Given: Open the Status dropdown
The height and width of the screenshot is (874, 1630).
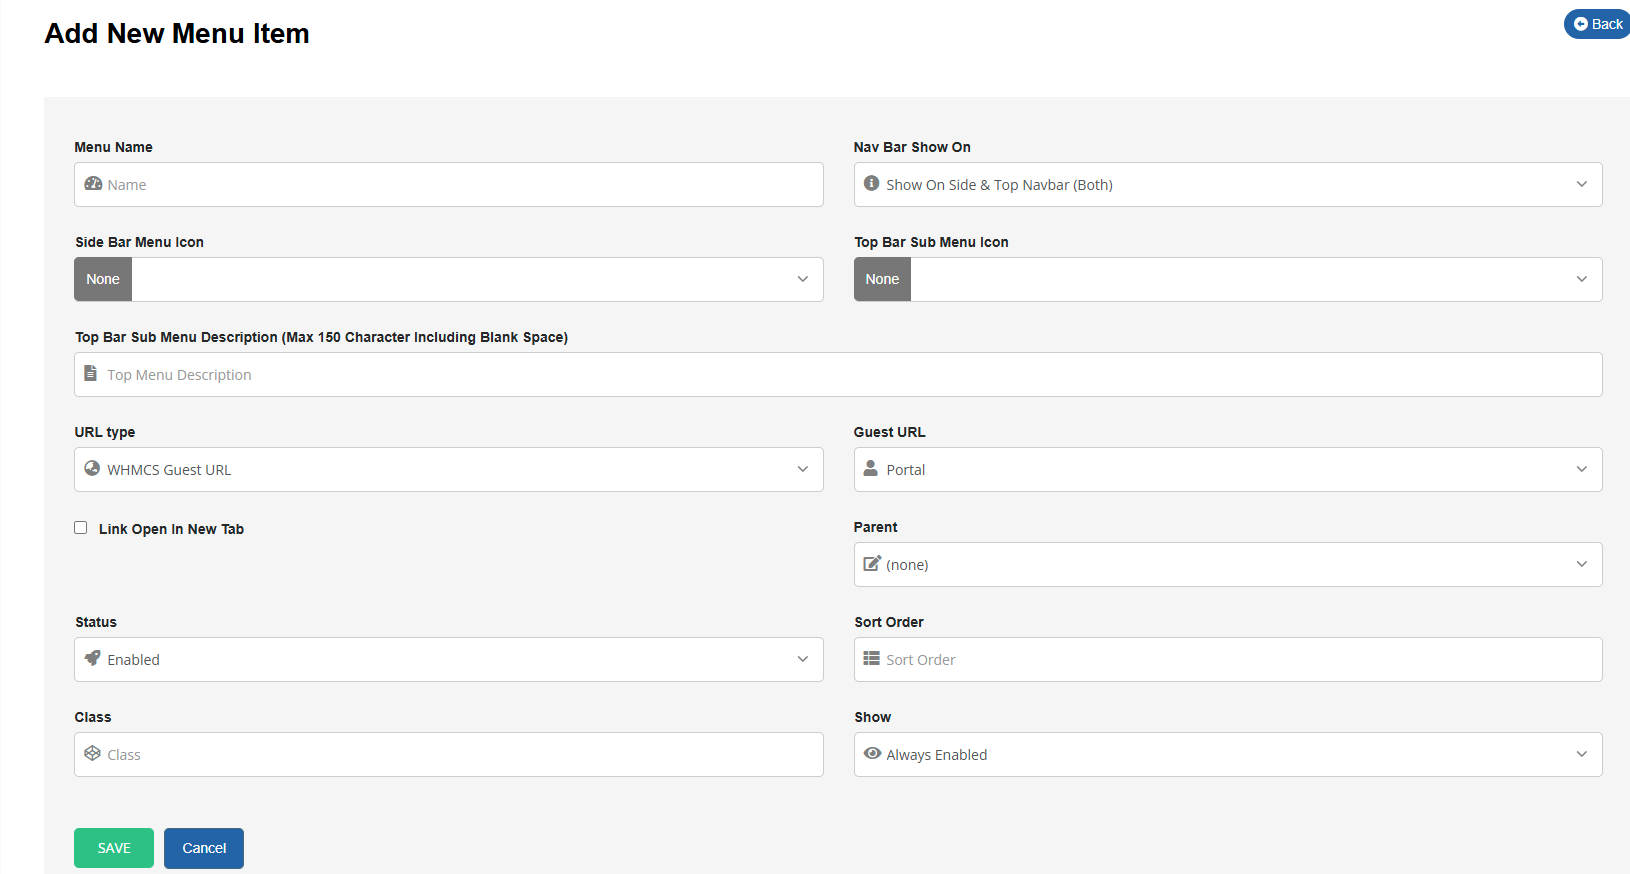Looking at the screenshot, I should [x=448, y=660].
